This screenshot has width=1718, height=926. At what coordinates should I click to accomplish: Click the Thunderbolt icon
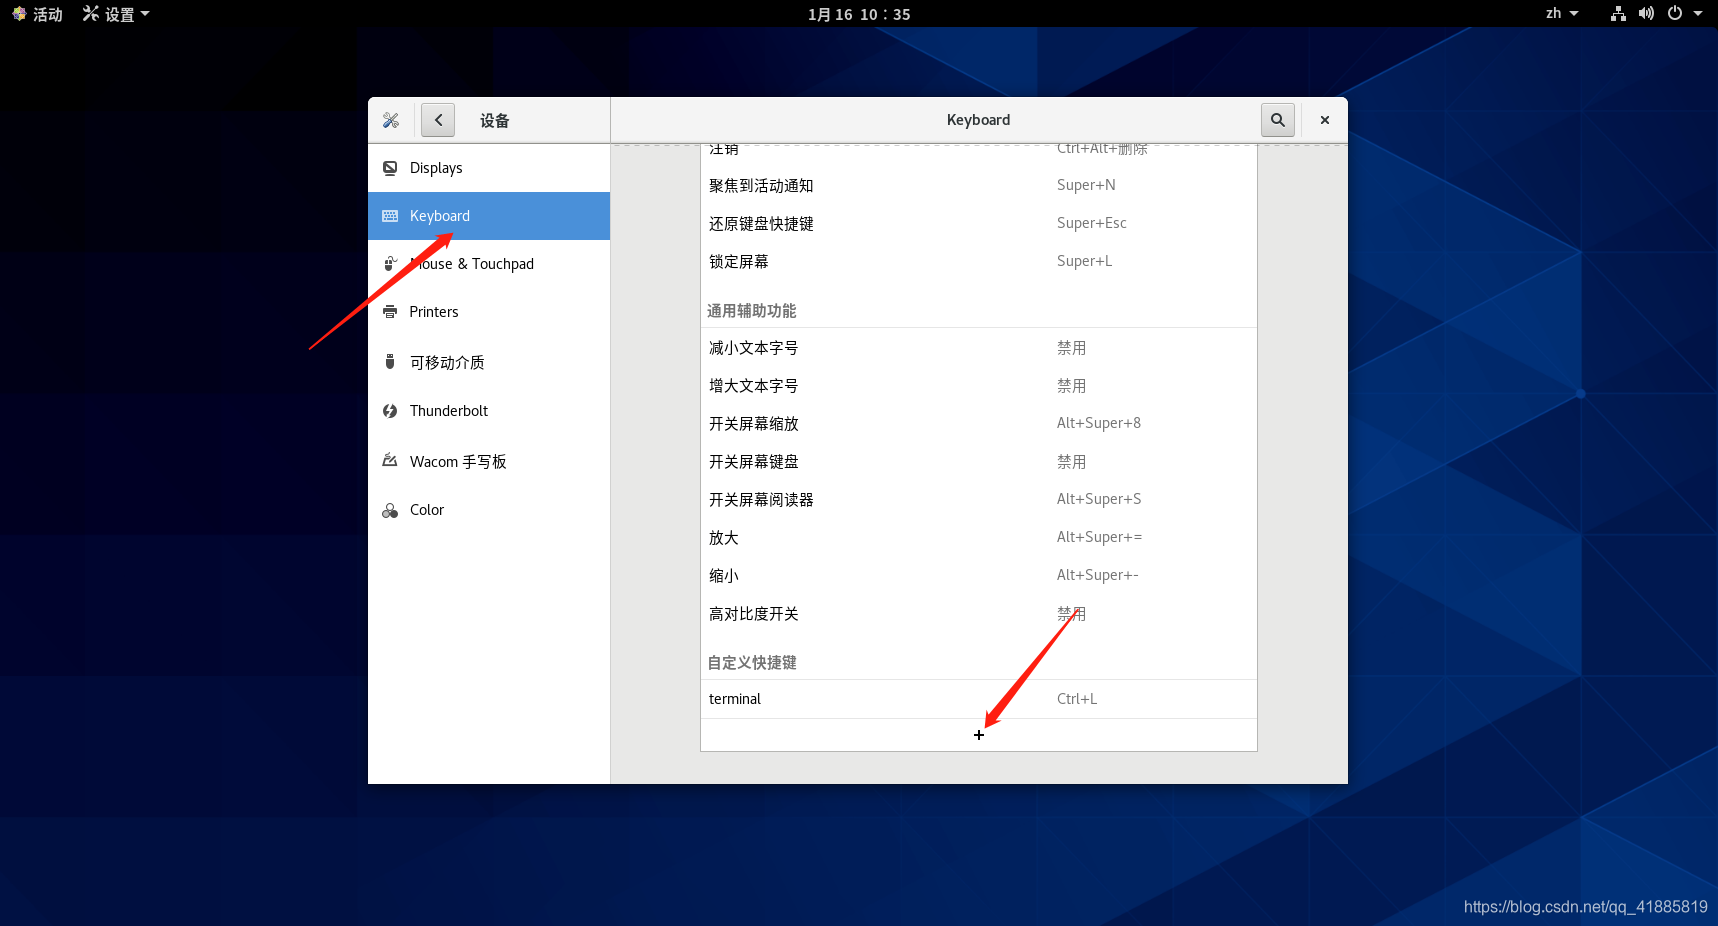tap(390, 411)
